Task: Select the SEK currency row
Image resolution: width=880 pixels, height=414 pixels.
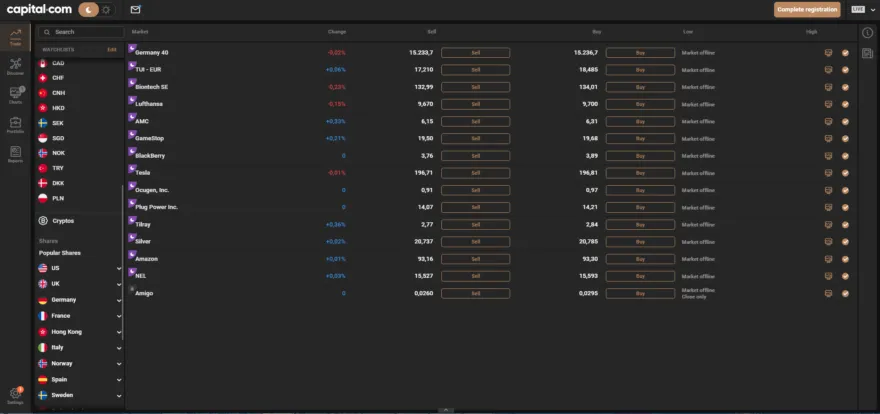Action: [x=79, y=123]
